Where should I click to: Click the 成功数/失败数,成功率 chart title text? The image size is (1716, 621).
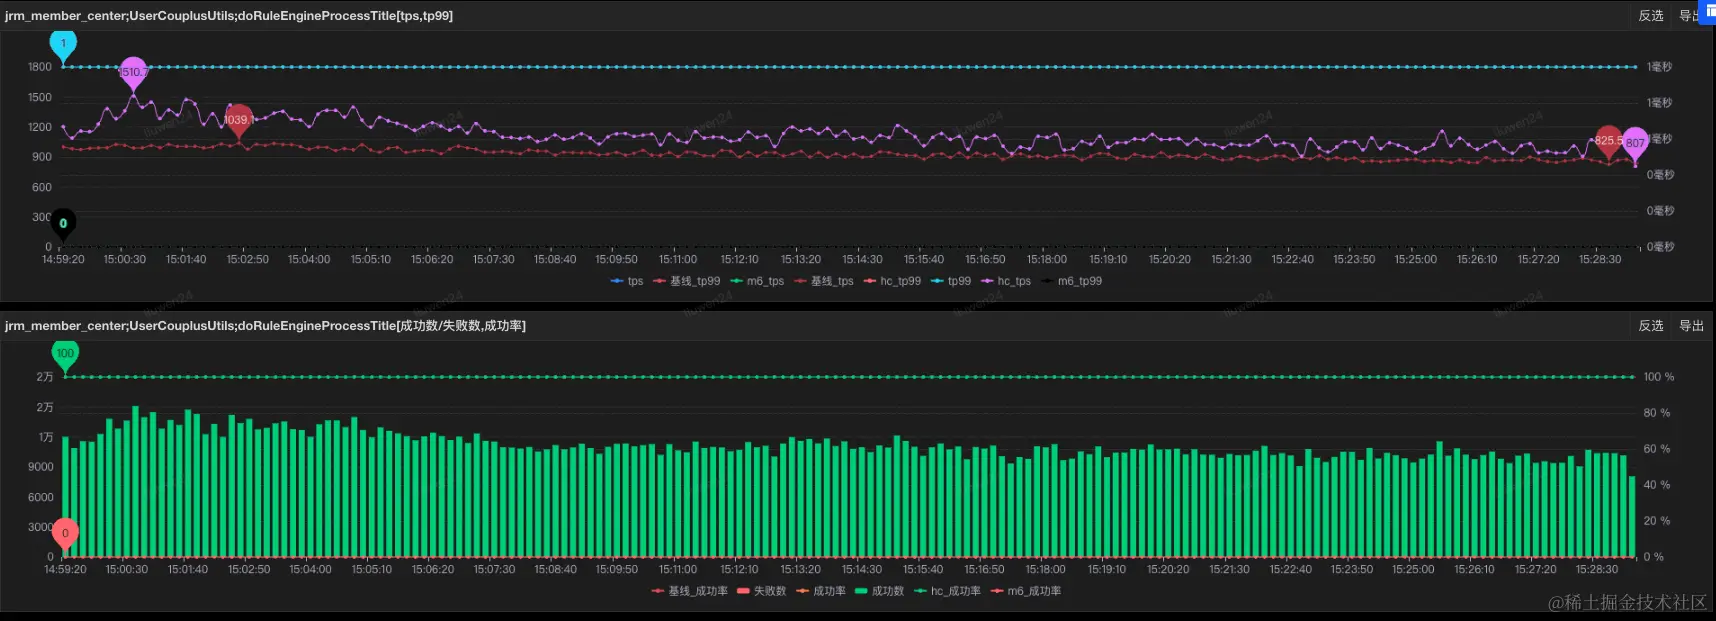(x=265, y=326)
